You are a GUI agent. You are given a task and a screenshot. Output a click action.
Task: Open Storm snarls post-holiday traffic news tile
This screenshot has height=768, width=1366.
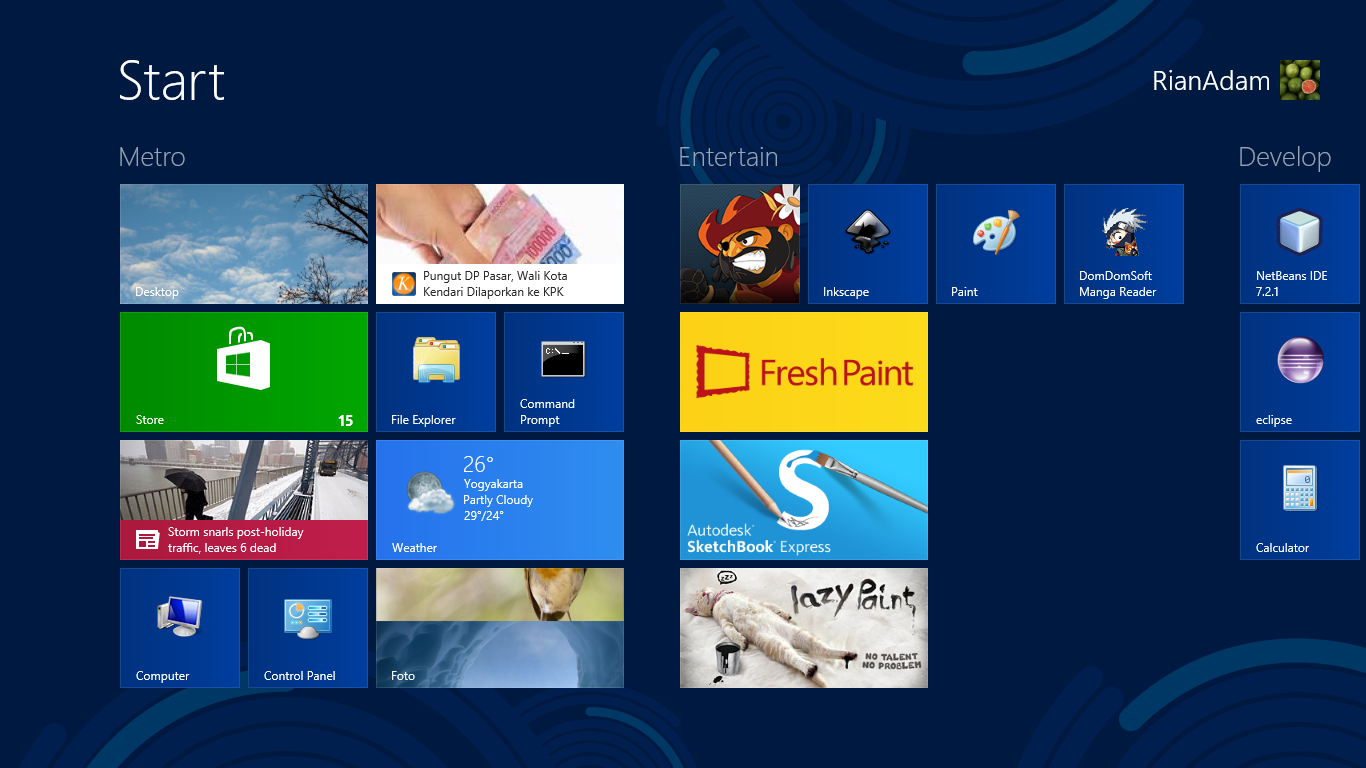pos(244,500)
